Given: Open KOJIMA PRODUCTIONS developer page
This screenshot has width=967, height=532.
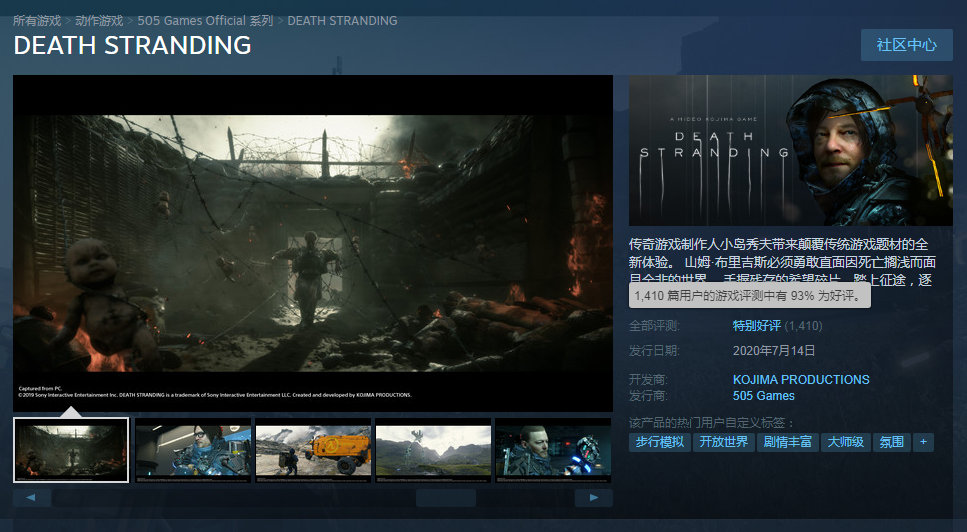Looking at the screenshot, I should 801,379.
